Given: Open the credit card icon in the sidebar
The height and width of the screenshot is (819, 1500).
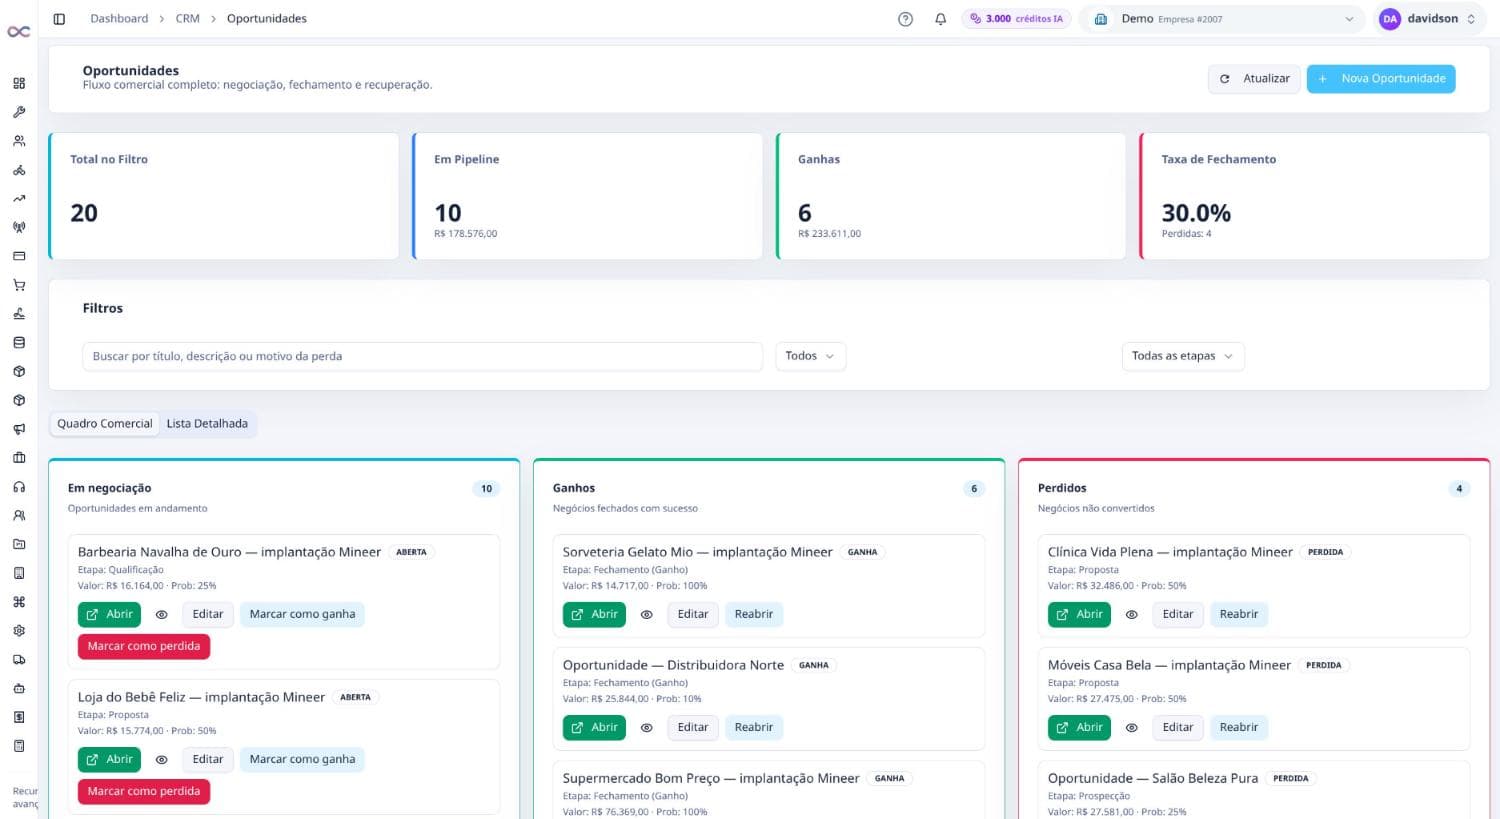Looking at the screenshot, I should (x=19, y=256).
